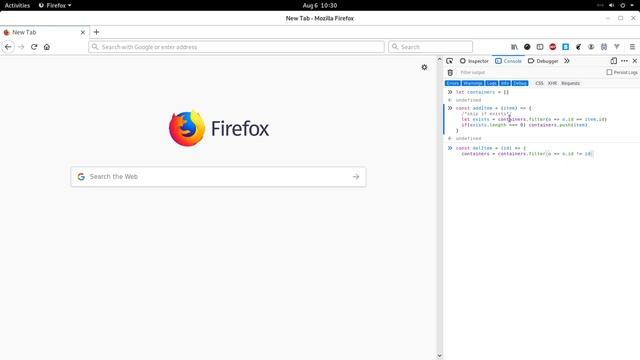Select the New Tab browser tab

point(44,32)
